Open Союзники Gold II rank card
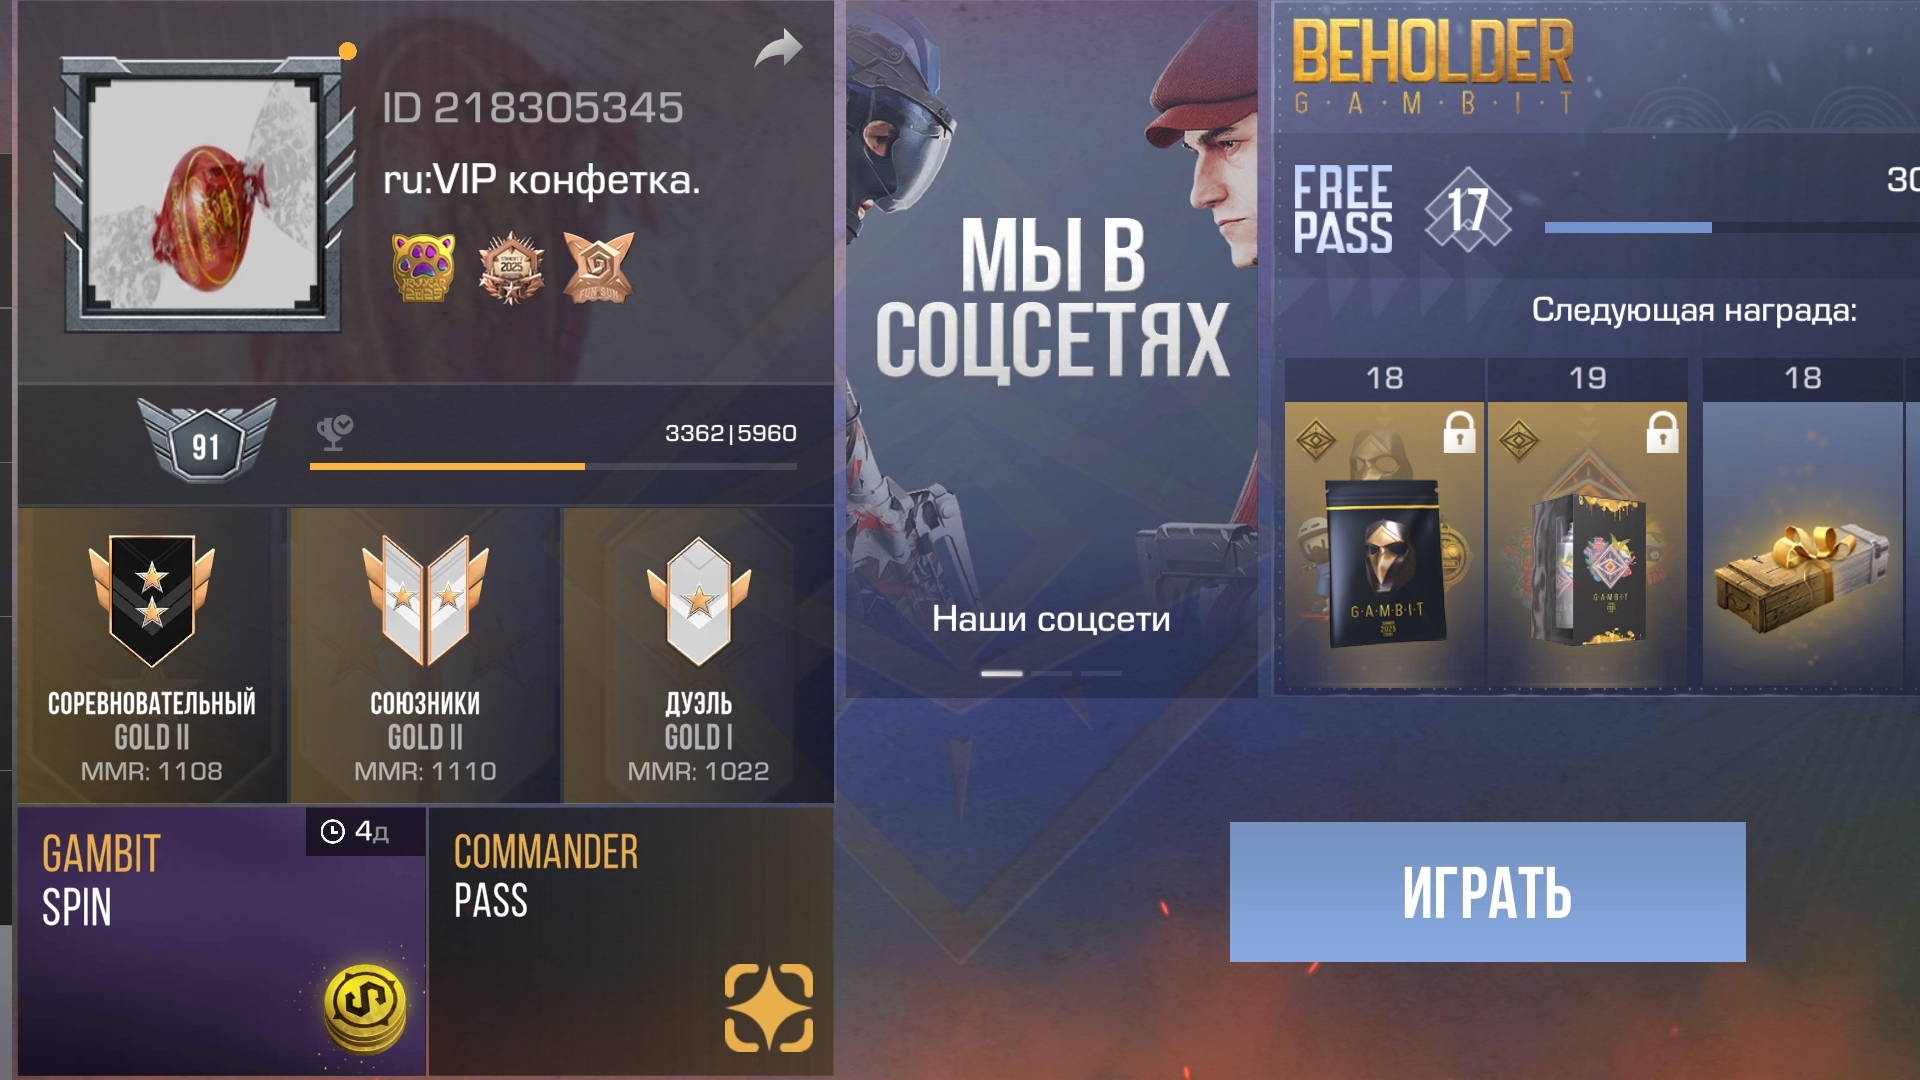 point(425,655)
